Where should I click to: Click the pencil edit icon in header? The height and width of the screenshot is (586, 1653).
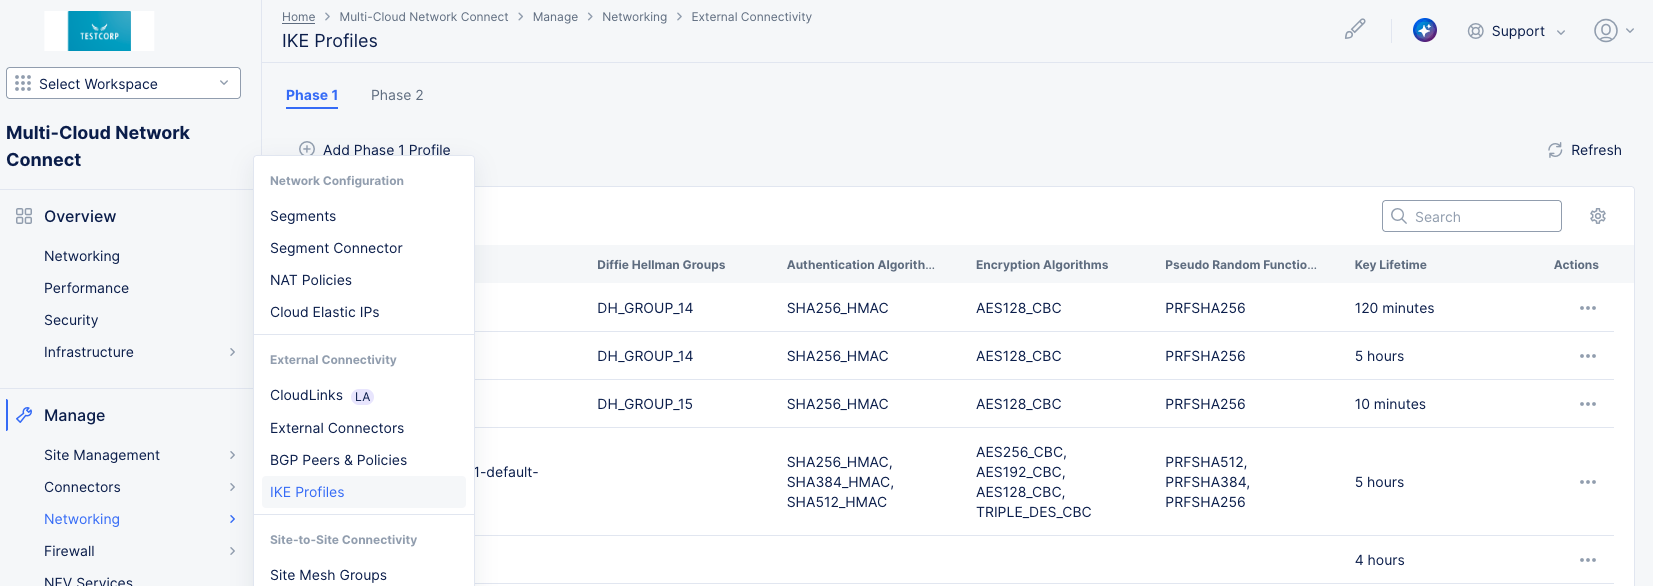pyautogui.click(x=1354, y=30)
